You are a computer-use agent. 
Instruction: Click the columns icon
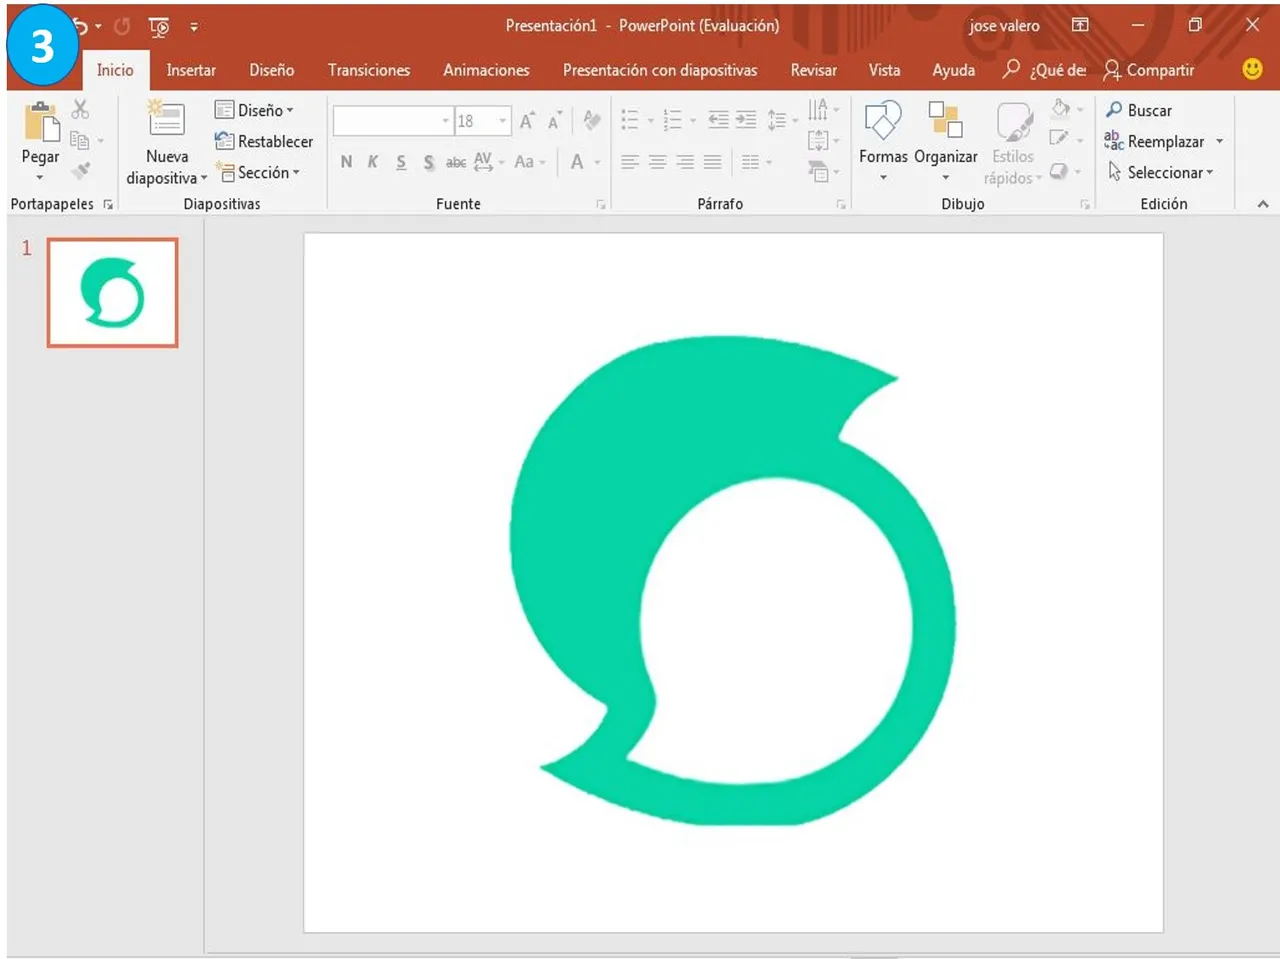click(751, 162)
